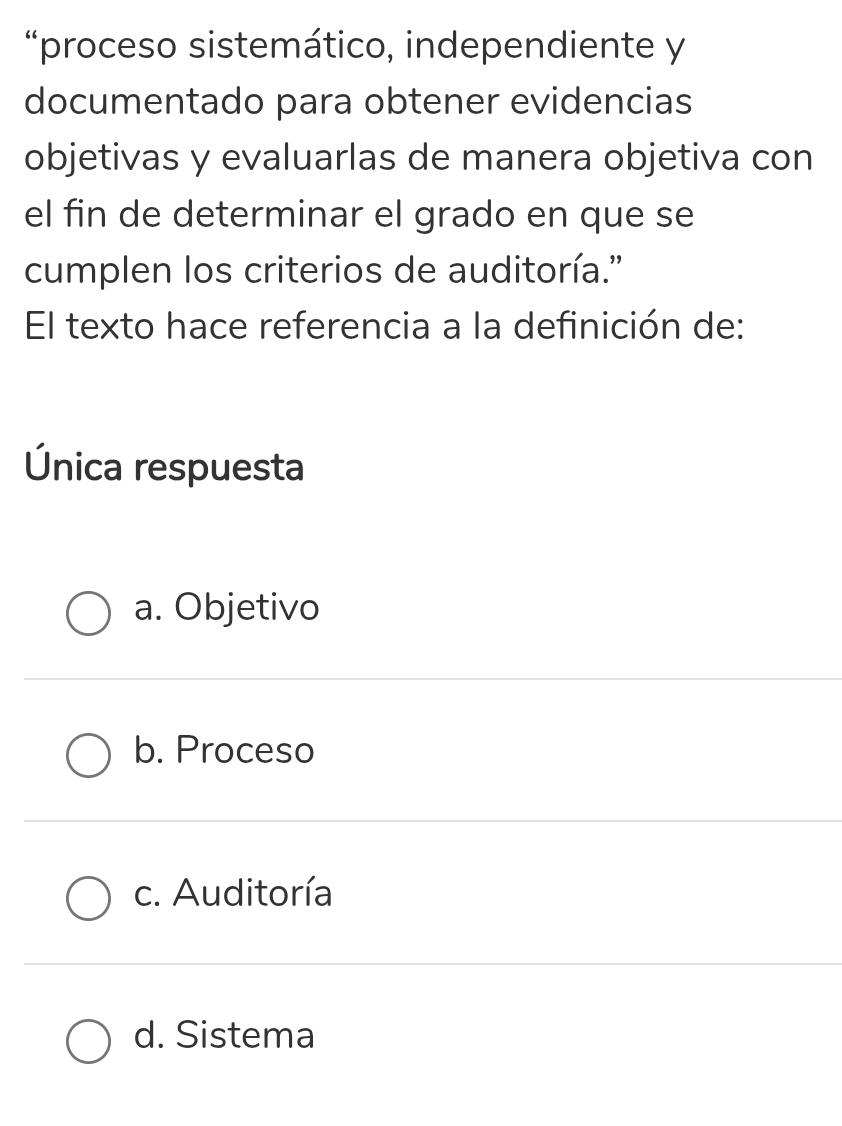Viewport: 842px width, 1126px height.
Task: Click the "a. Objetivo" answer label
Action: 227,608
